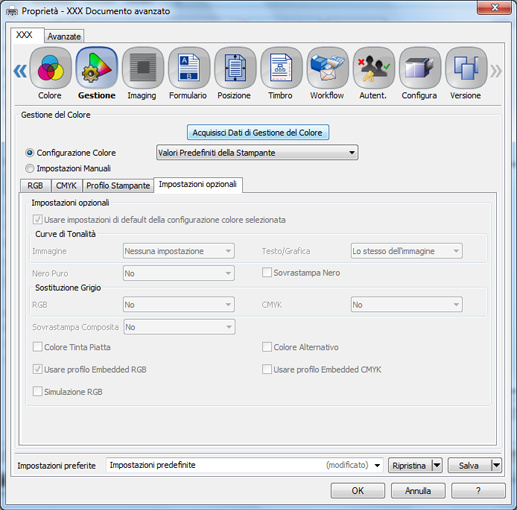Image resolution: width=517 pixels, height=510 pixels.
Task: Open the Versione icon
Action: (x=466, y=68)
